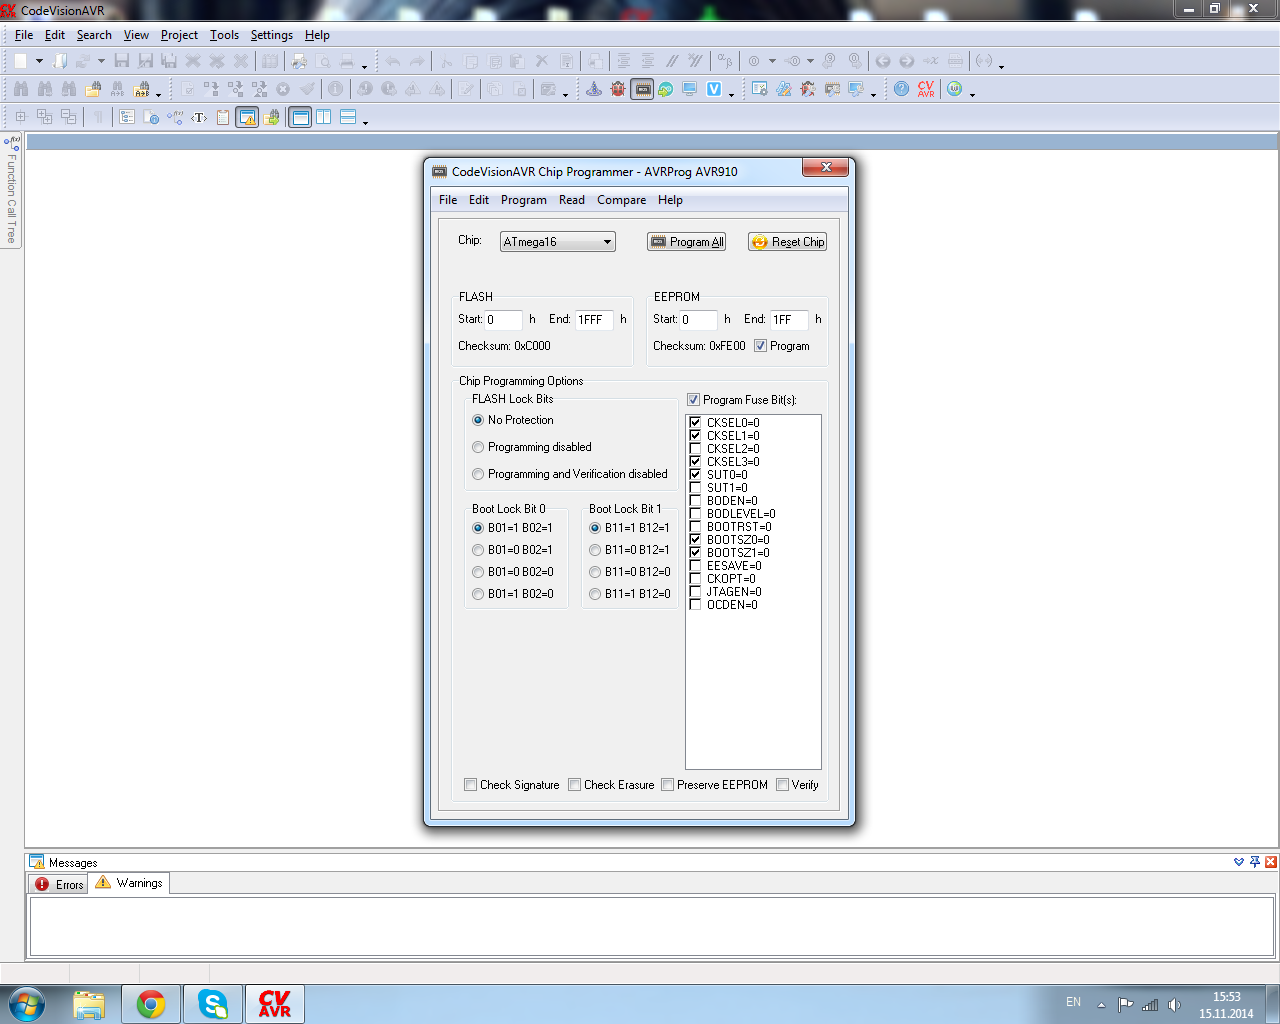Select Programming and Verification disabled option

pyautogui.click(x=478, y=474)
